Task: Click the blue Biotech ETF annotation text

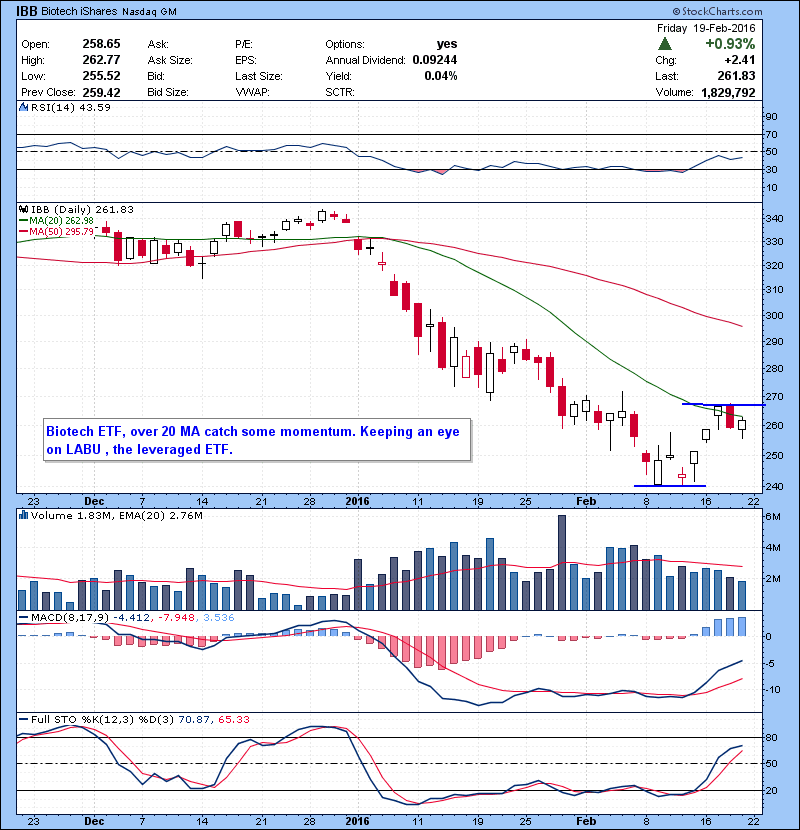Action: (253, 440)
